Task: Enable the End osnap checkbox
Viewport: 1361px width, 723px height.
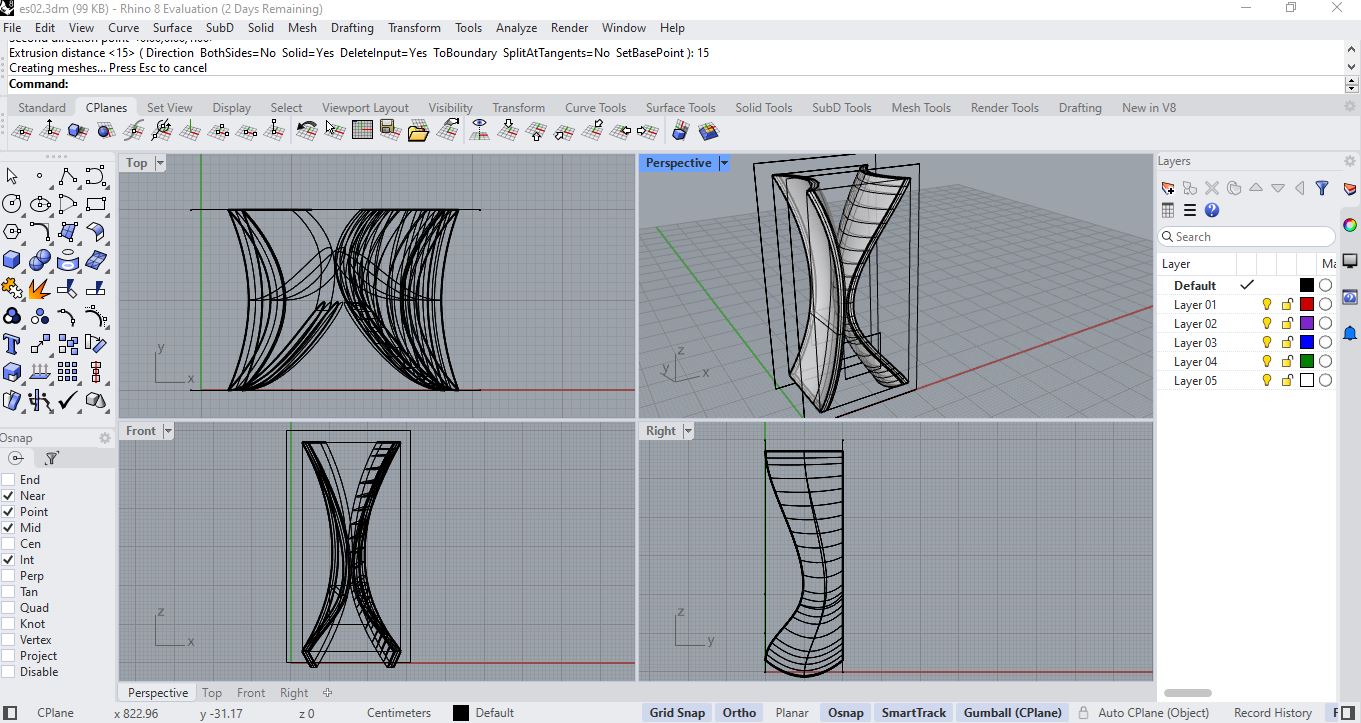Action: [x=9, y=480]
